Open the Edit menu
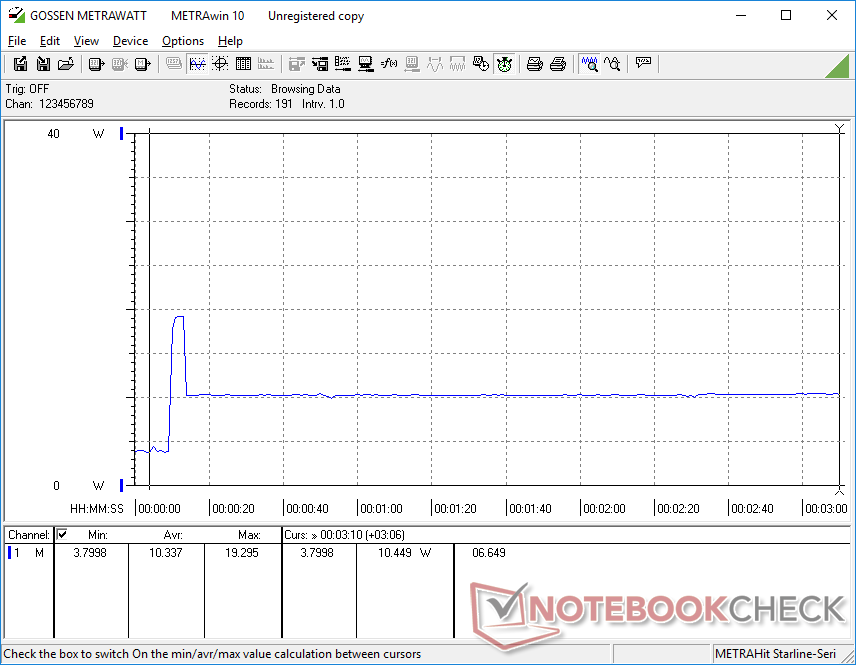The width and height of the screenshot is (856, 665). click(50, 41)
